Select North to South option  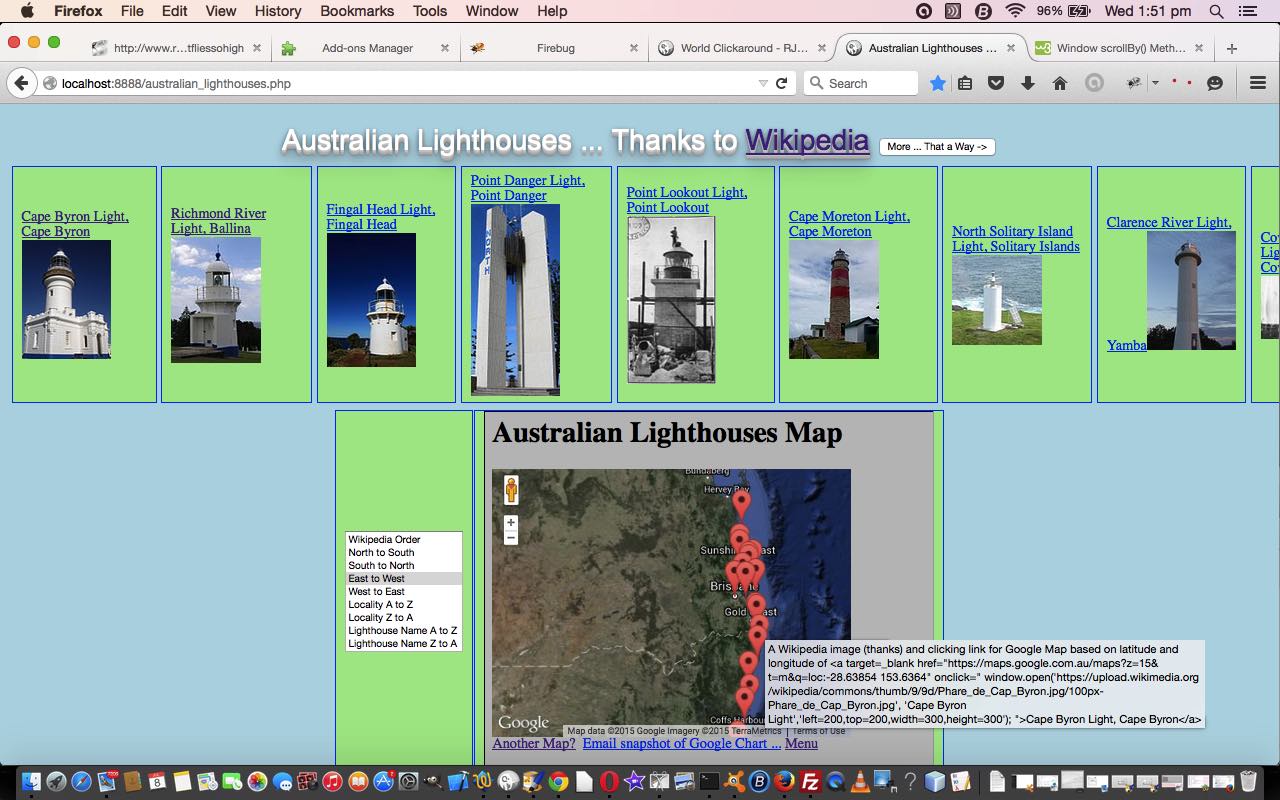404,552
